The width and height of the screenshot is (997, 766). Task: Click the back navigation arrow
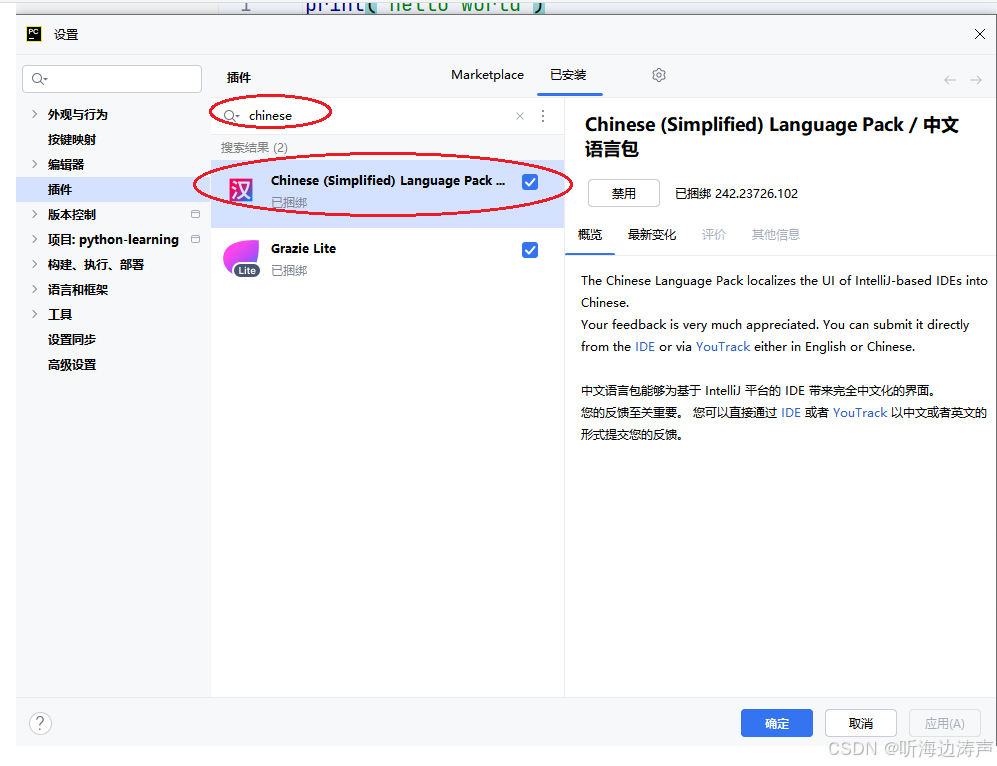tap(950, 79)
